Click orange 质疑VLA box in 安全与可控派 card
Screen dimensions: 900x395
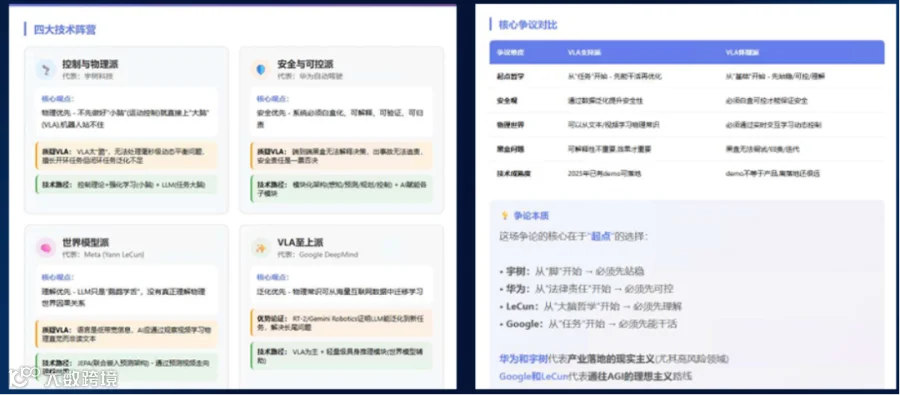(x=342, y=156)
